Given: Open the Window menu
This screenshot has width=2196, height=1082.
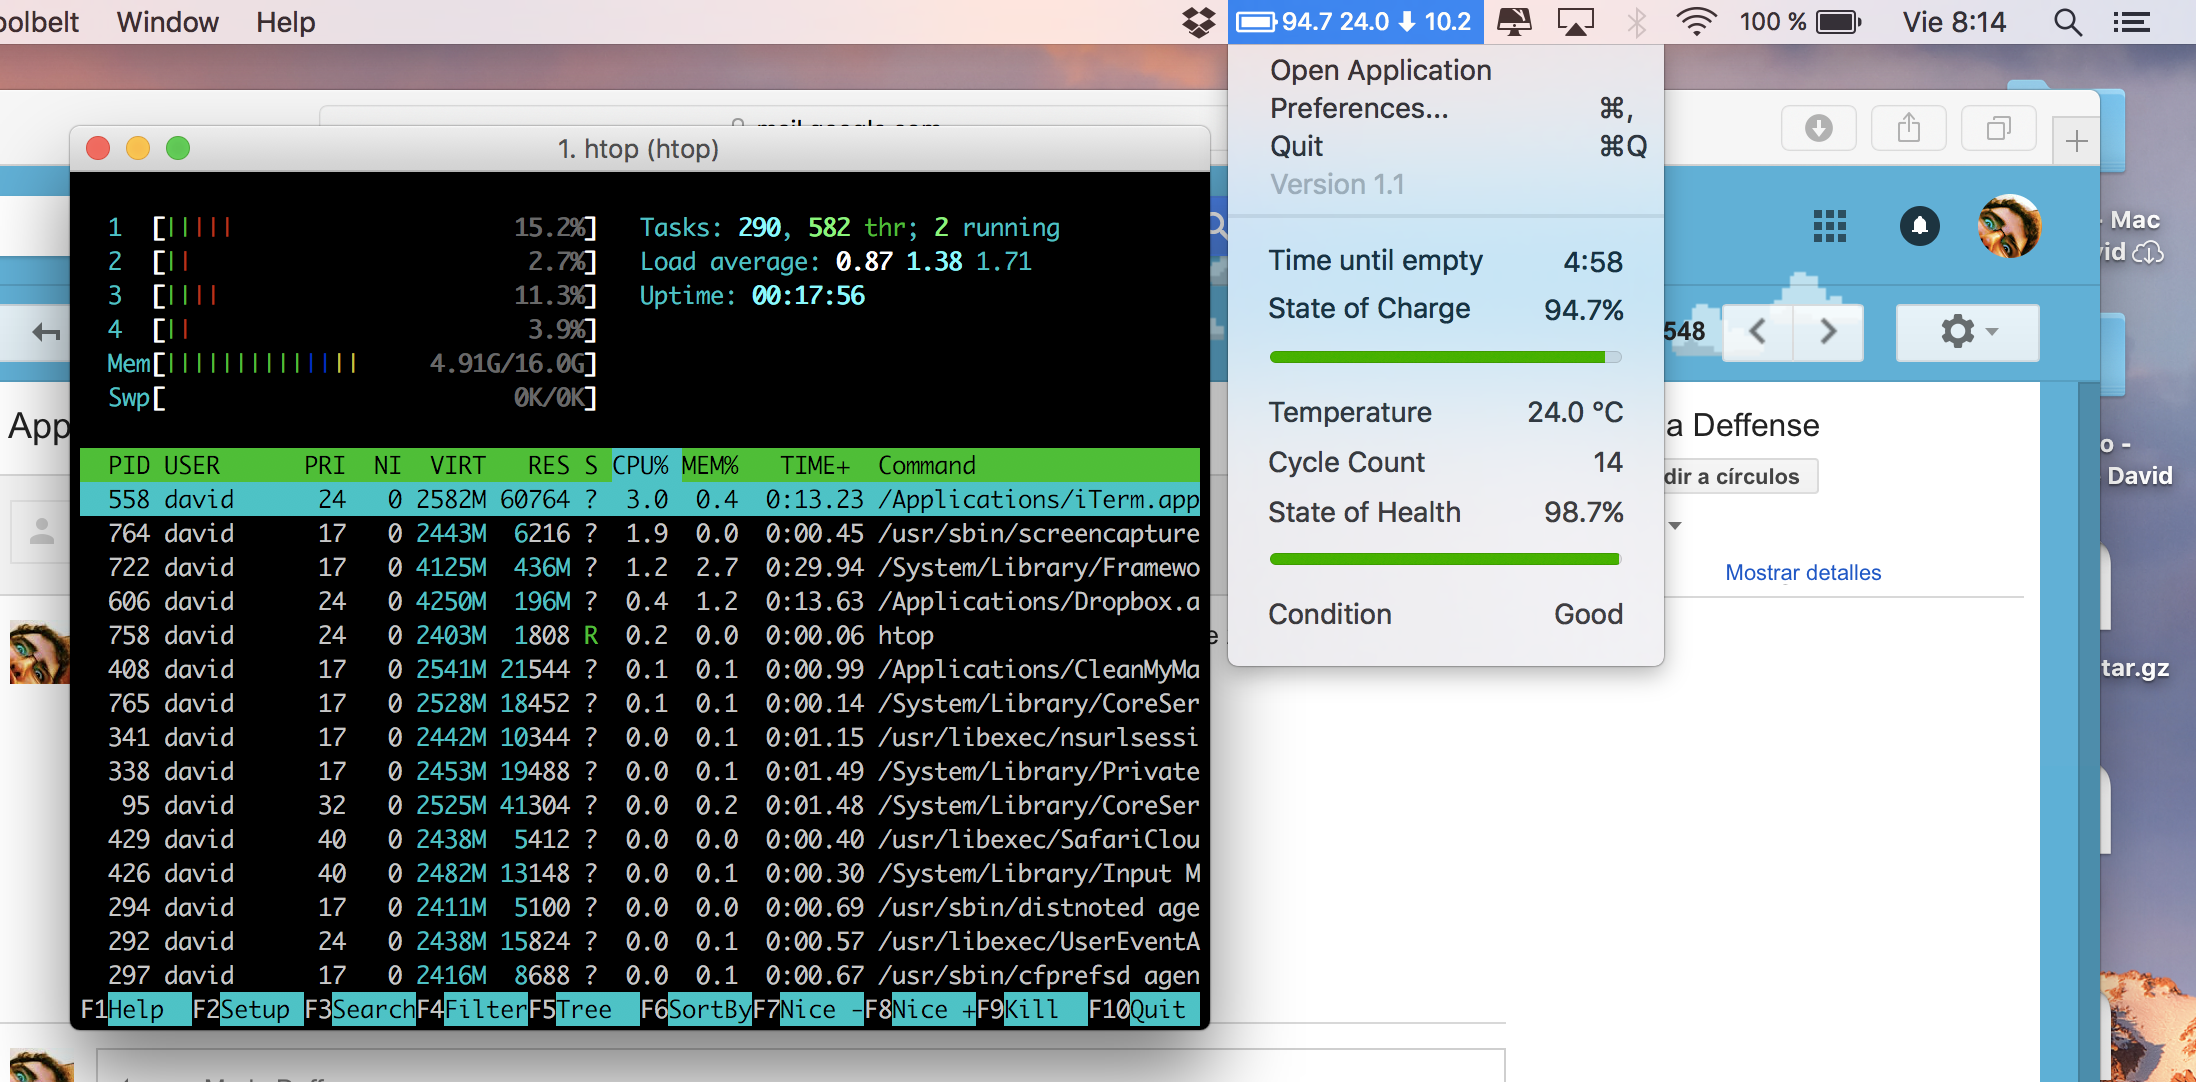Looking at the screenshot, I should (168, 22).
